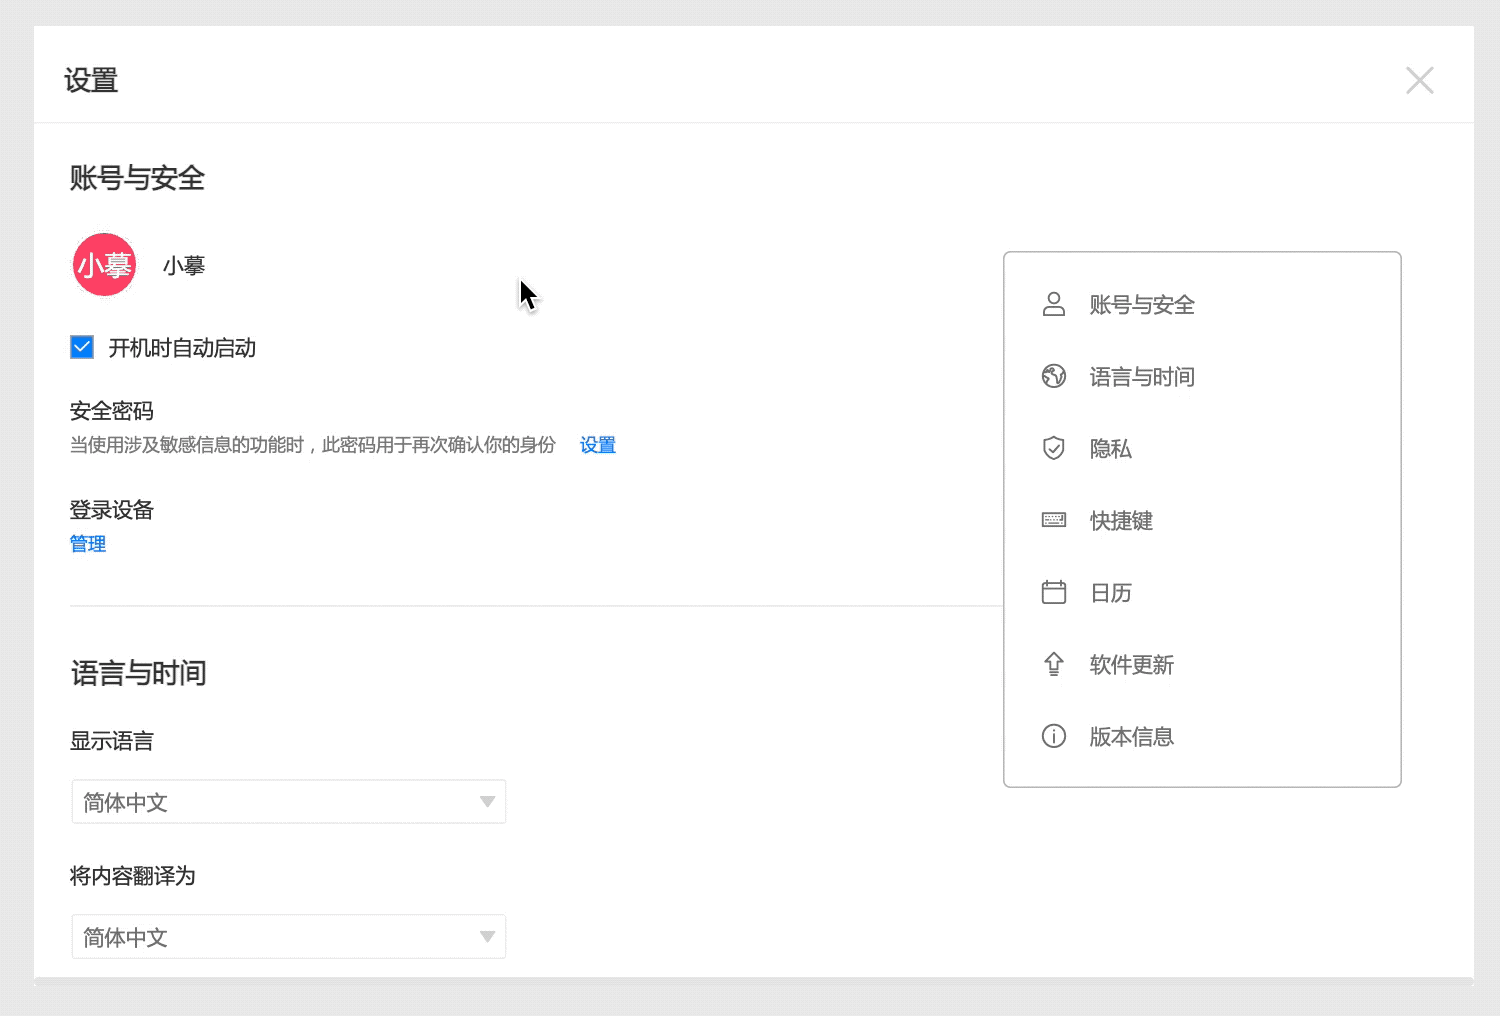This screenshot has width=1500, height=1016.
Task: Click the globe icon for Language & Time
Action: tap(1053, 376)
